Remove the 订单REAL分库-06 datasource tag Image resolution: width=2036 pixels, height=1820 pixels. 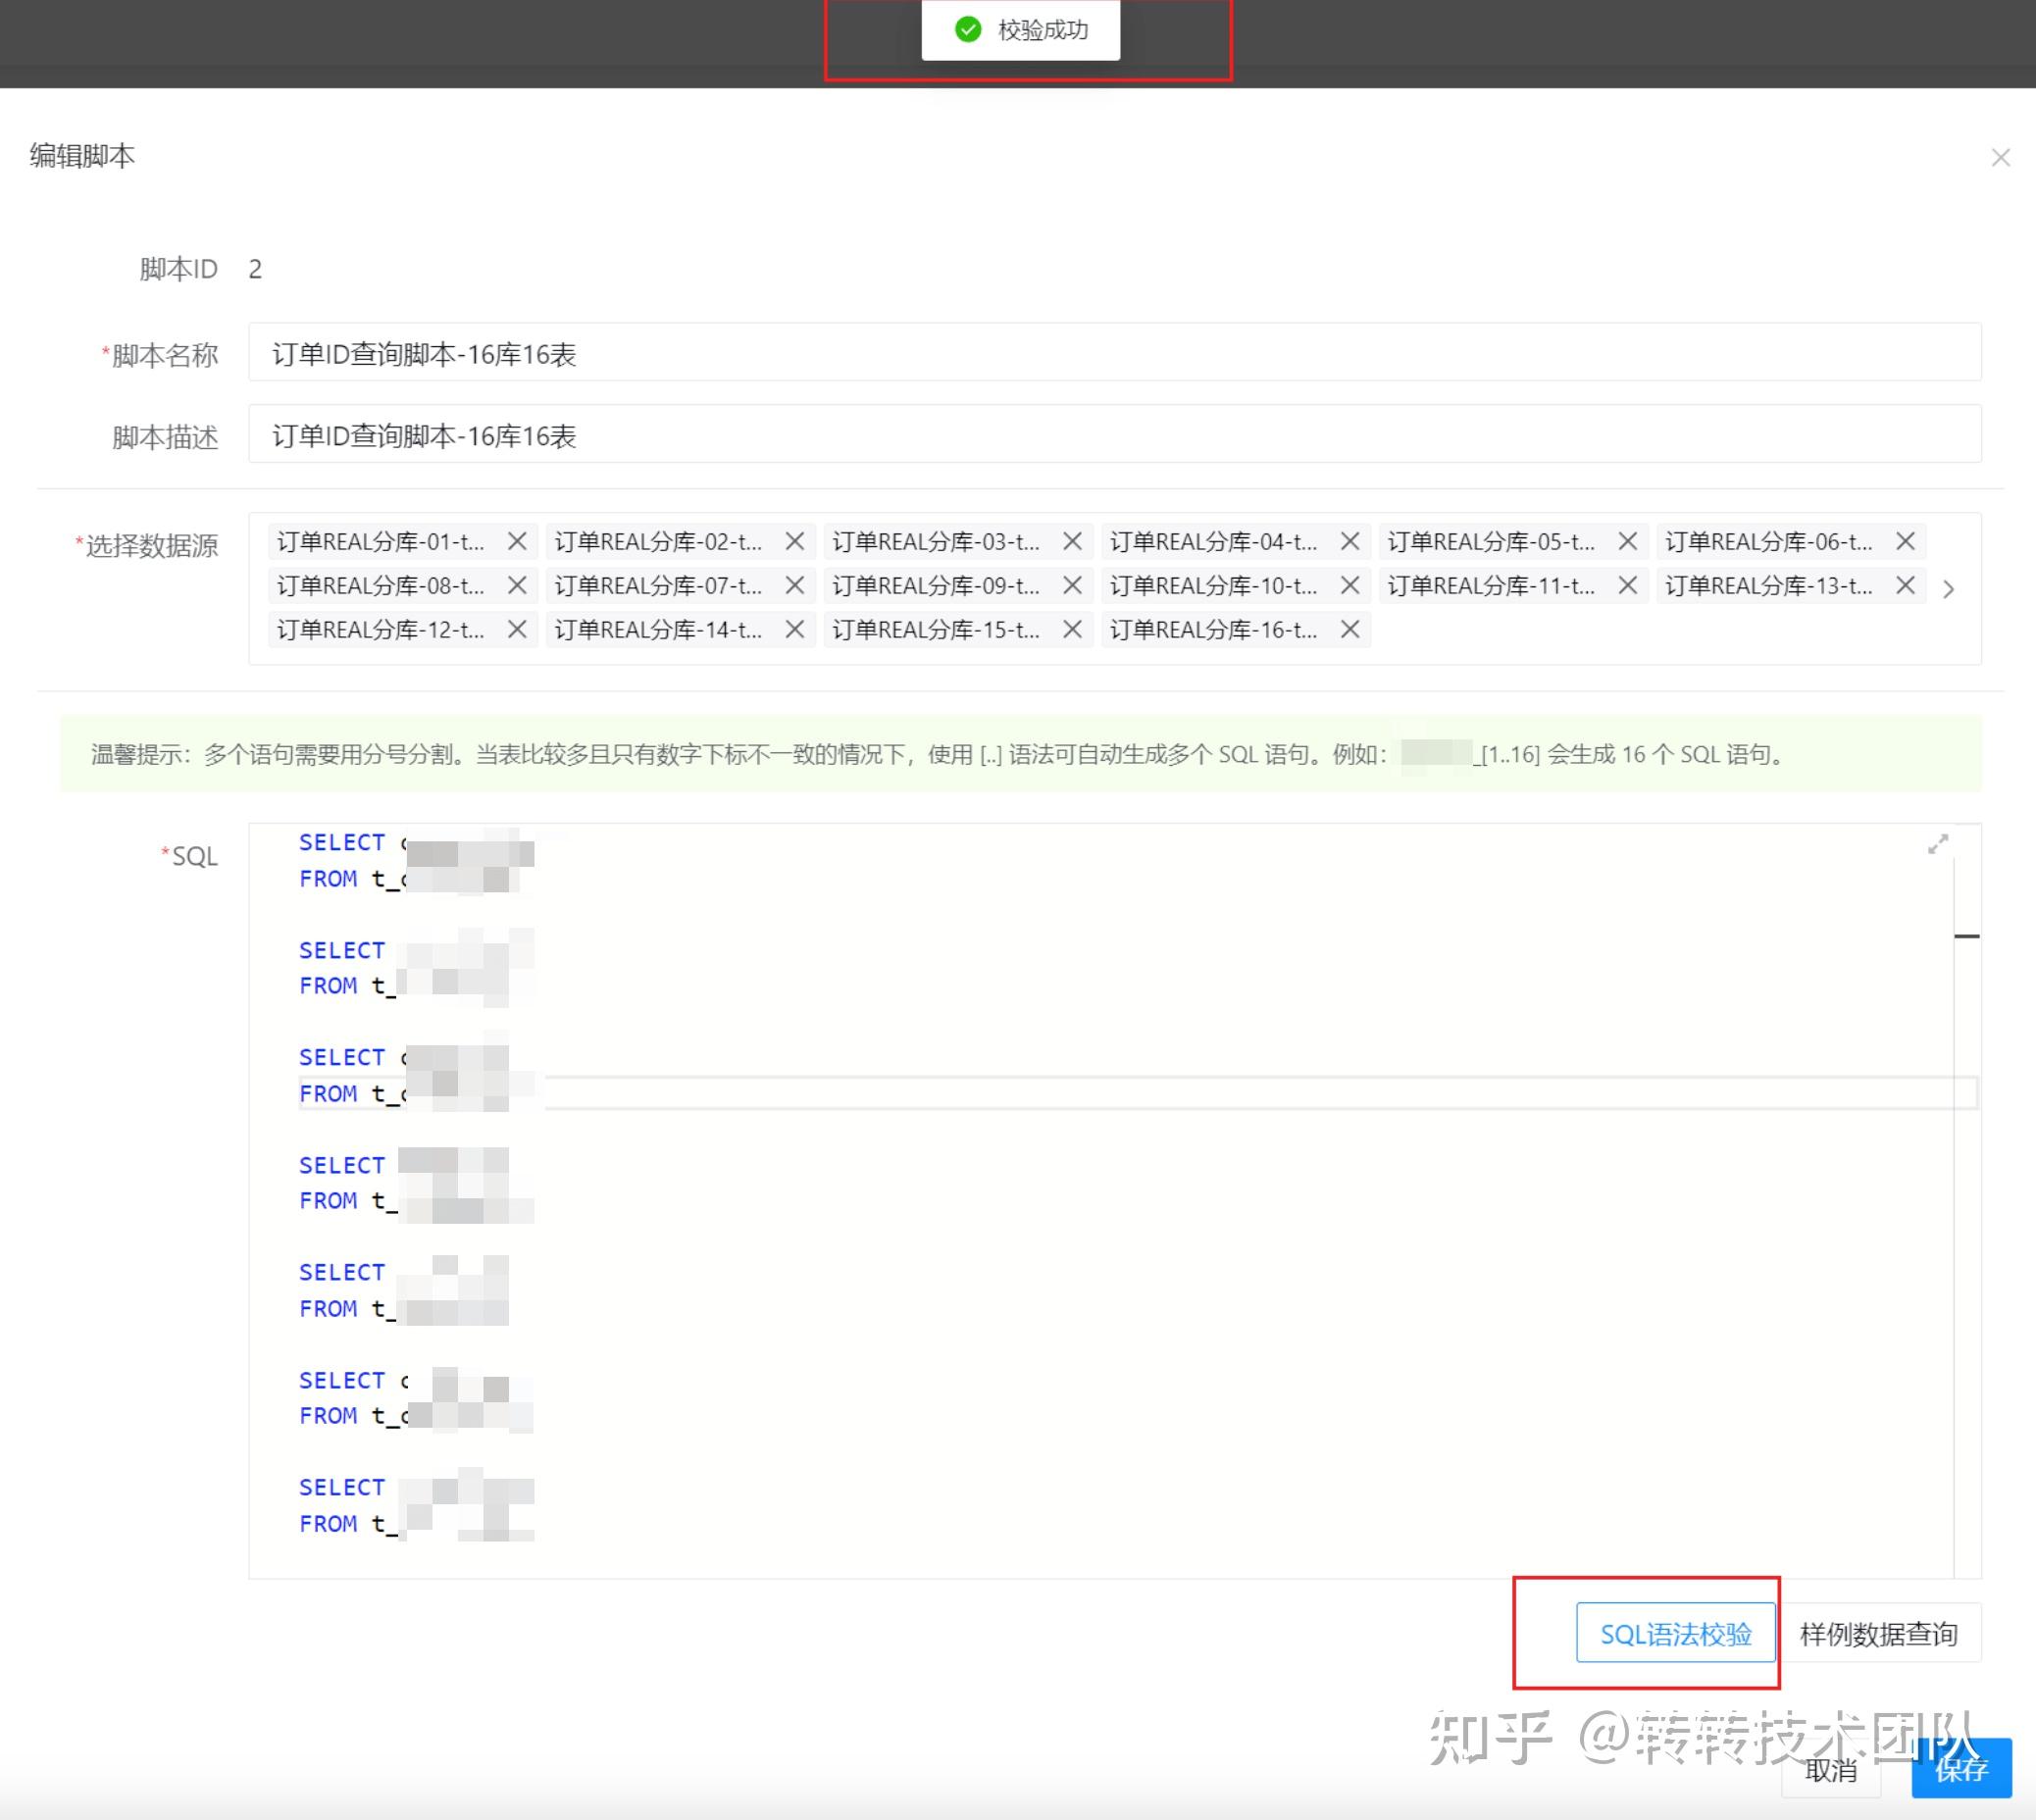click(1905, 542)
